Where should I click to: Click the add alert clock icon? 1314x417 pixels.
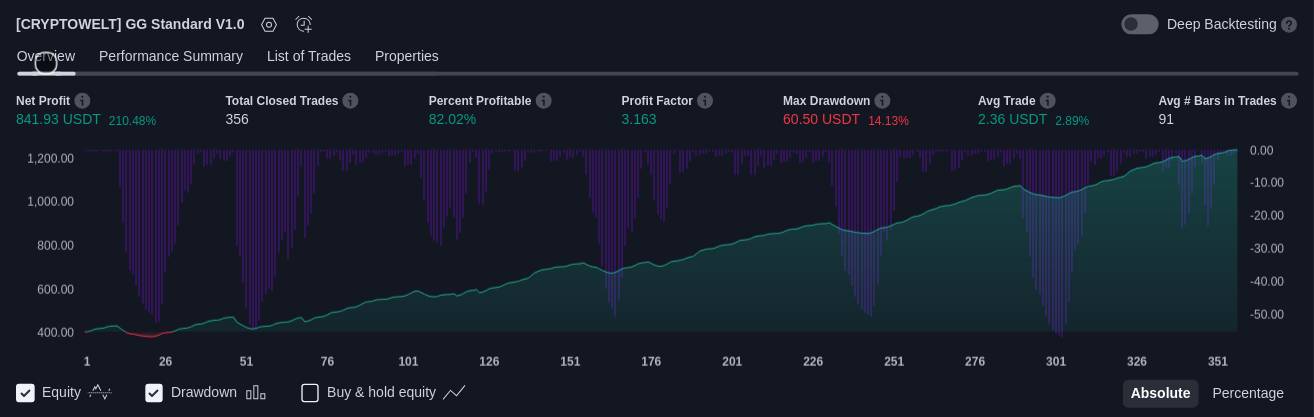[x=304, y=25]
